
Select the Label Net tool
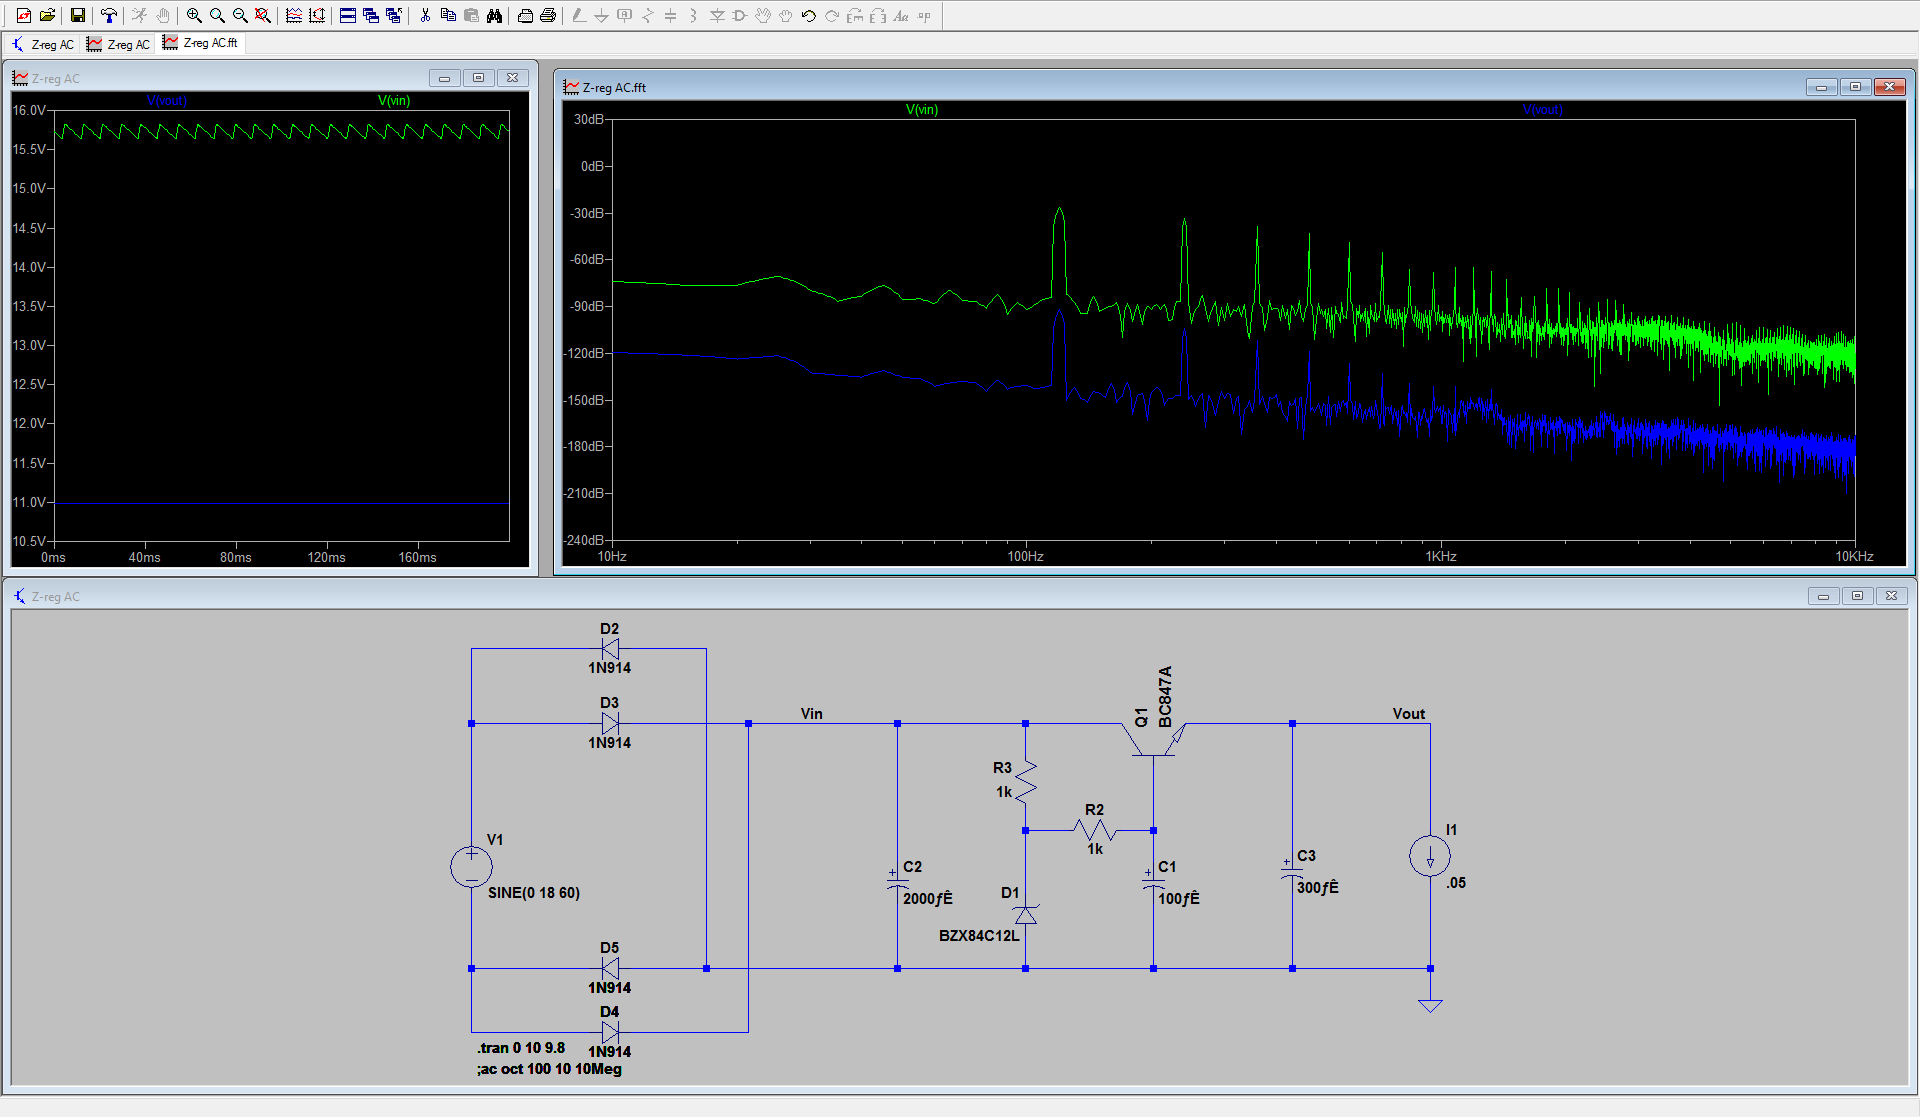tap(624, 15)
